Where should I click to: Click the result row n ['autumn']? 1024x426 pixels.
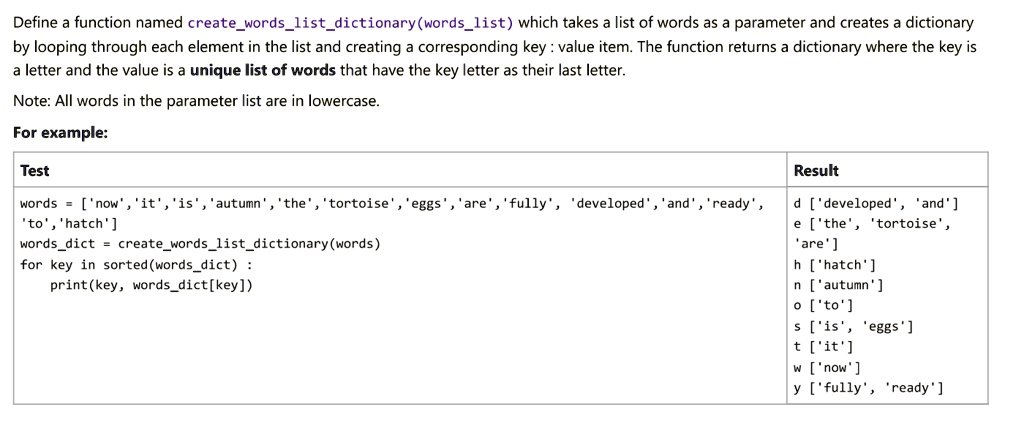(839, 286)
